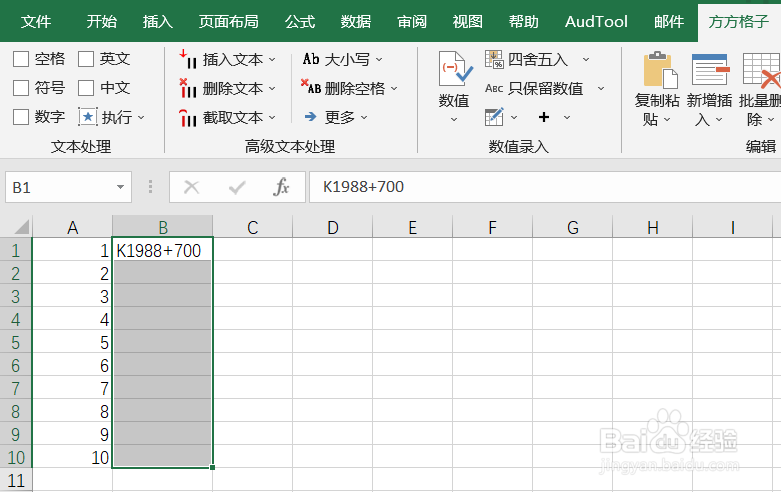Viewport: 781px width, 492px height.
Task: Switch to the 邮件 tab
Action: [x=669, y=21]
